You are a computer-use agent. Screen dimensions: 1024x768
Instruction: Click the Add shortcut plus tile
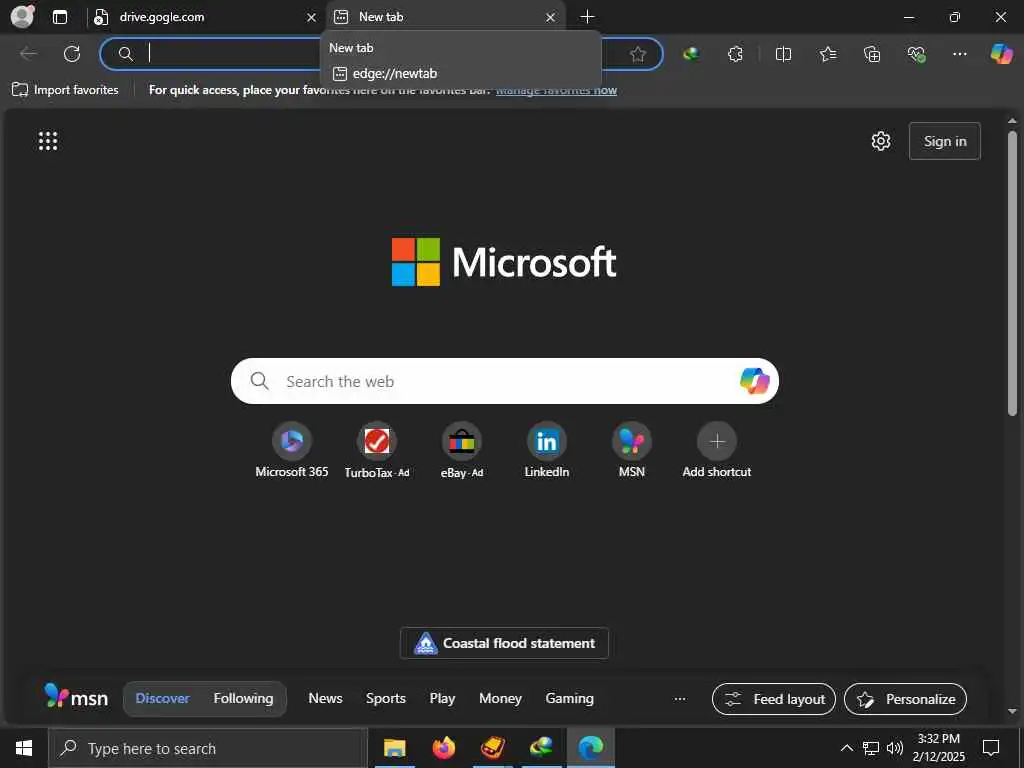(x=716, y=451)
